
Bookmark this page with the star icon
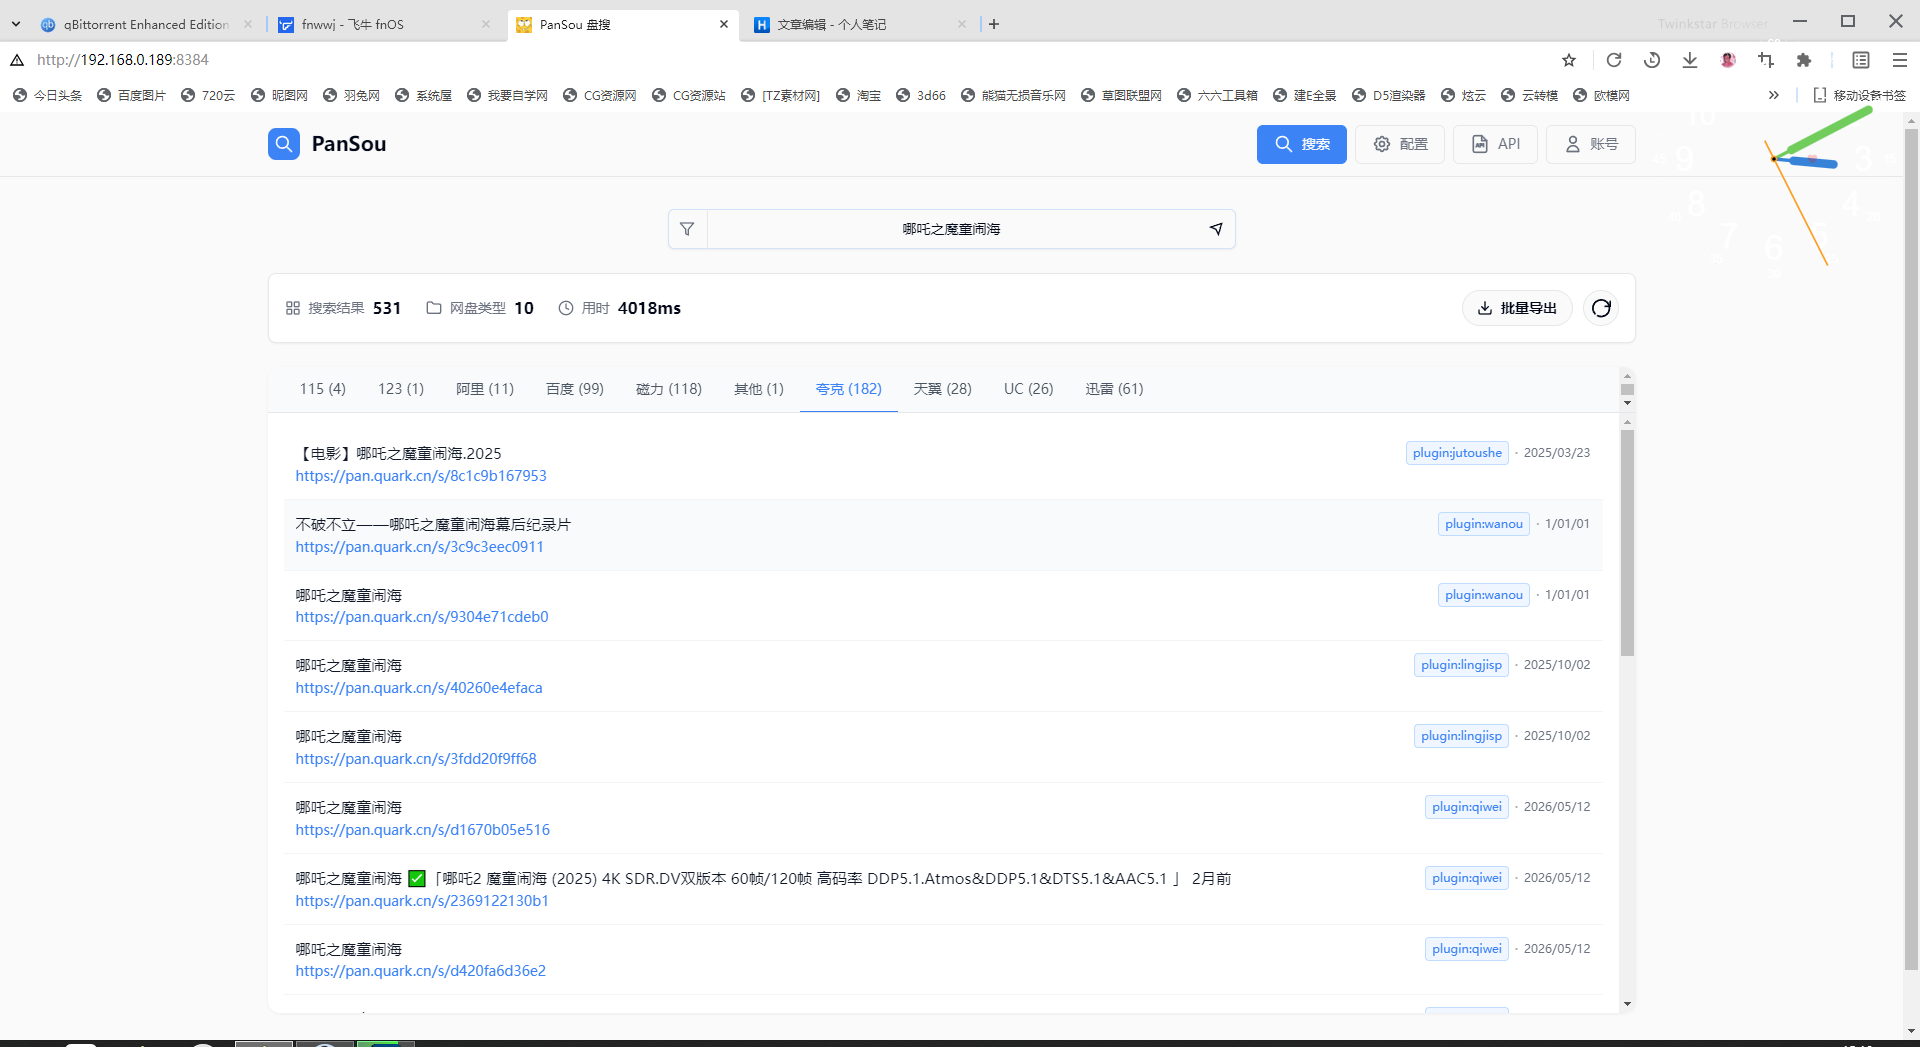(x=1569, y=60)
